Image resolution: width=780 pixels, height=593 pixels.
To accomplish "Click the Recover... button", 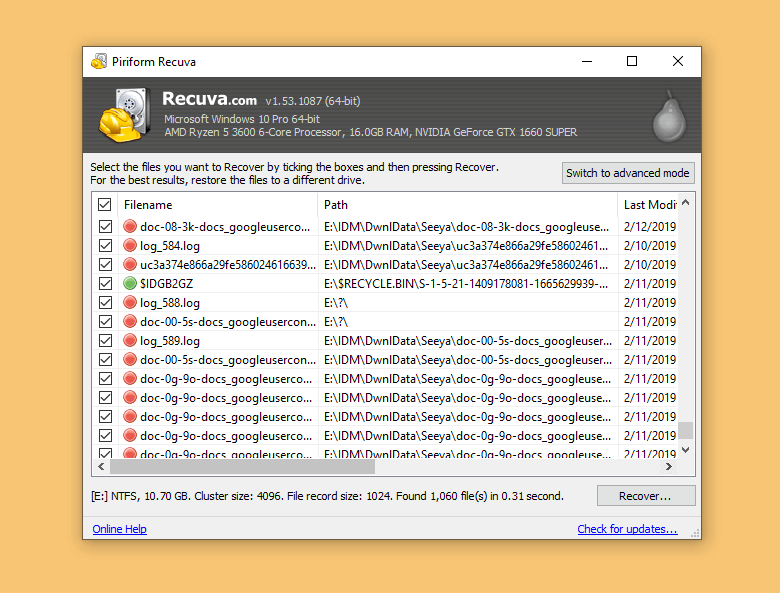I will [646, 496].
